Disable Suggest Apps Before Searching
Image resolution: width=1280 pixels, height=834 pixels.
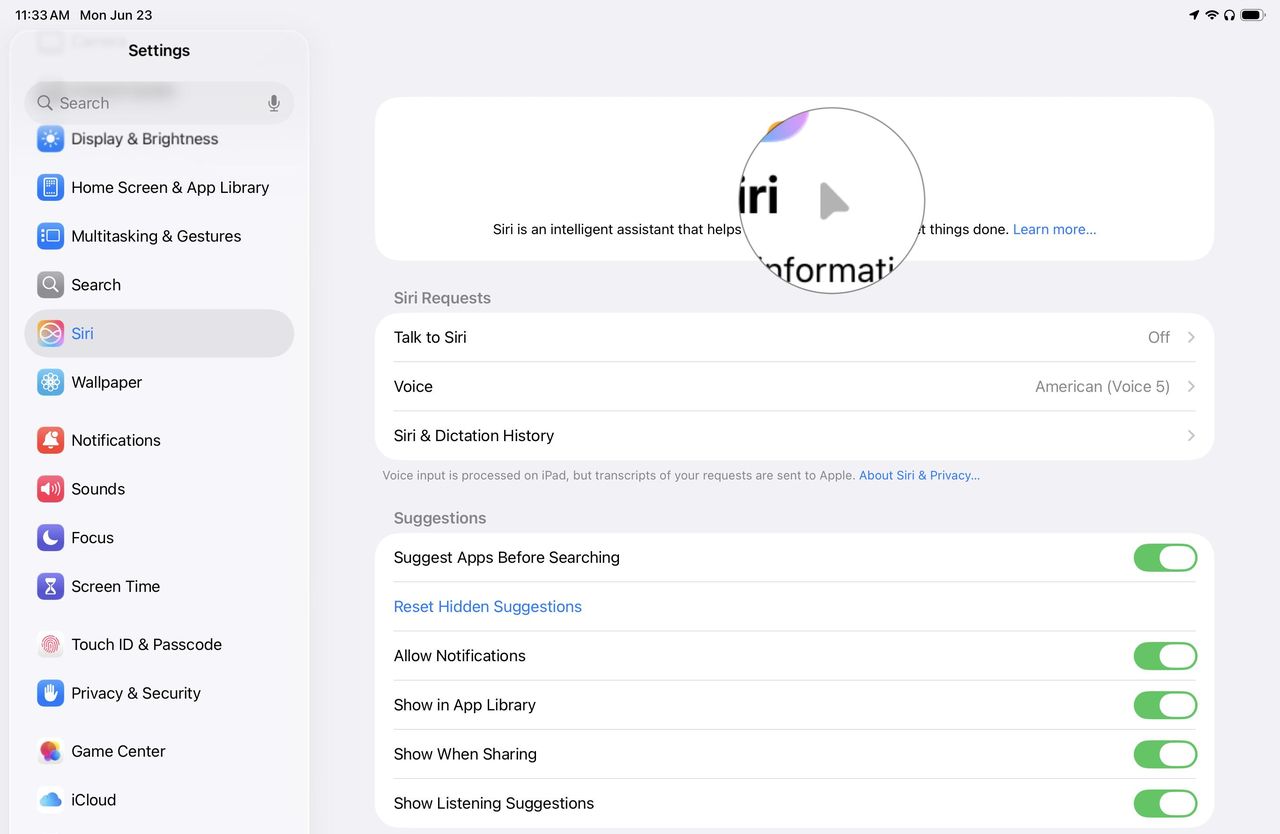click(x=1165, y=558)
